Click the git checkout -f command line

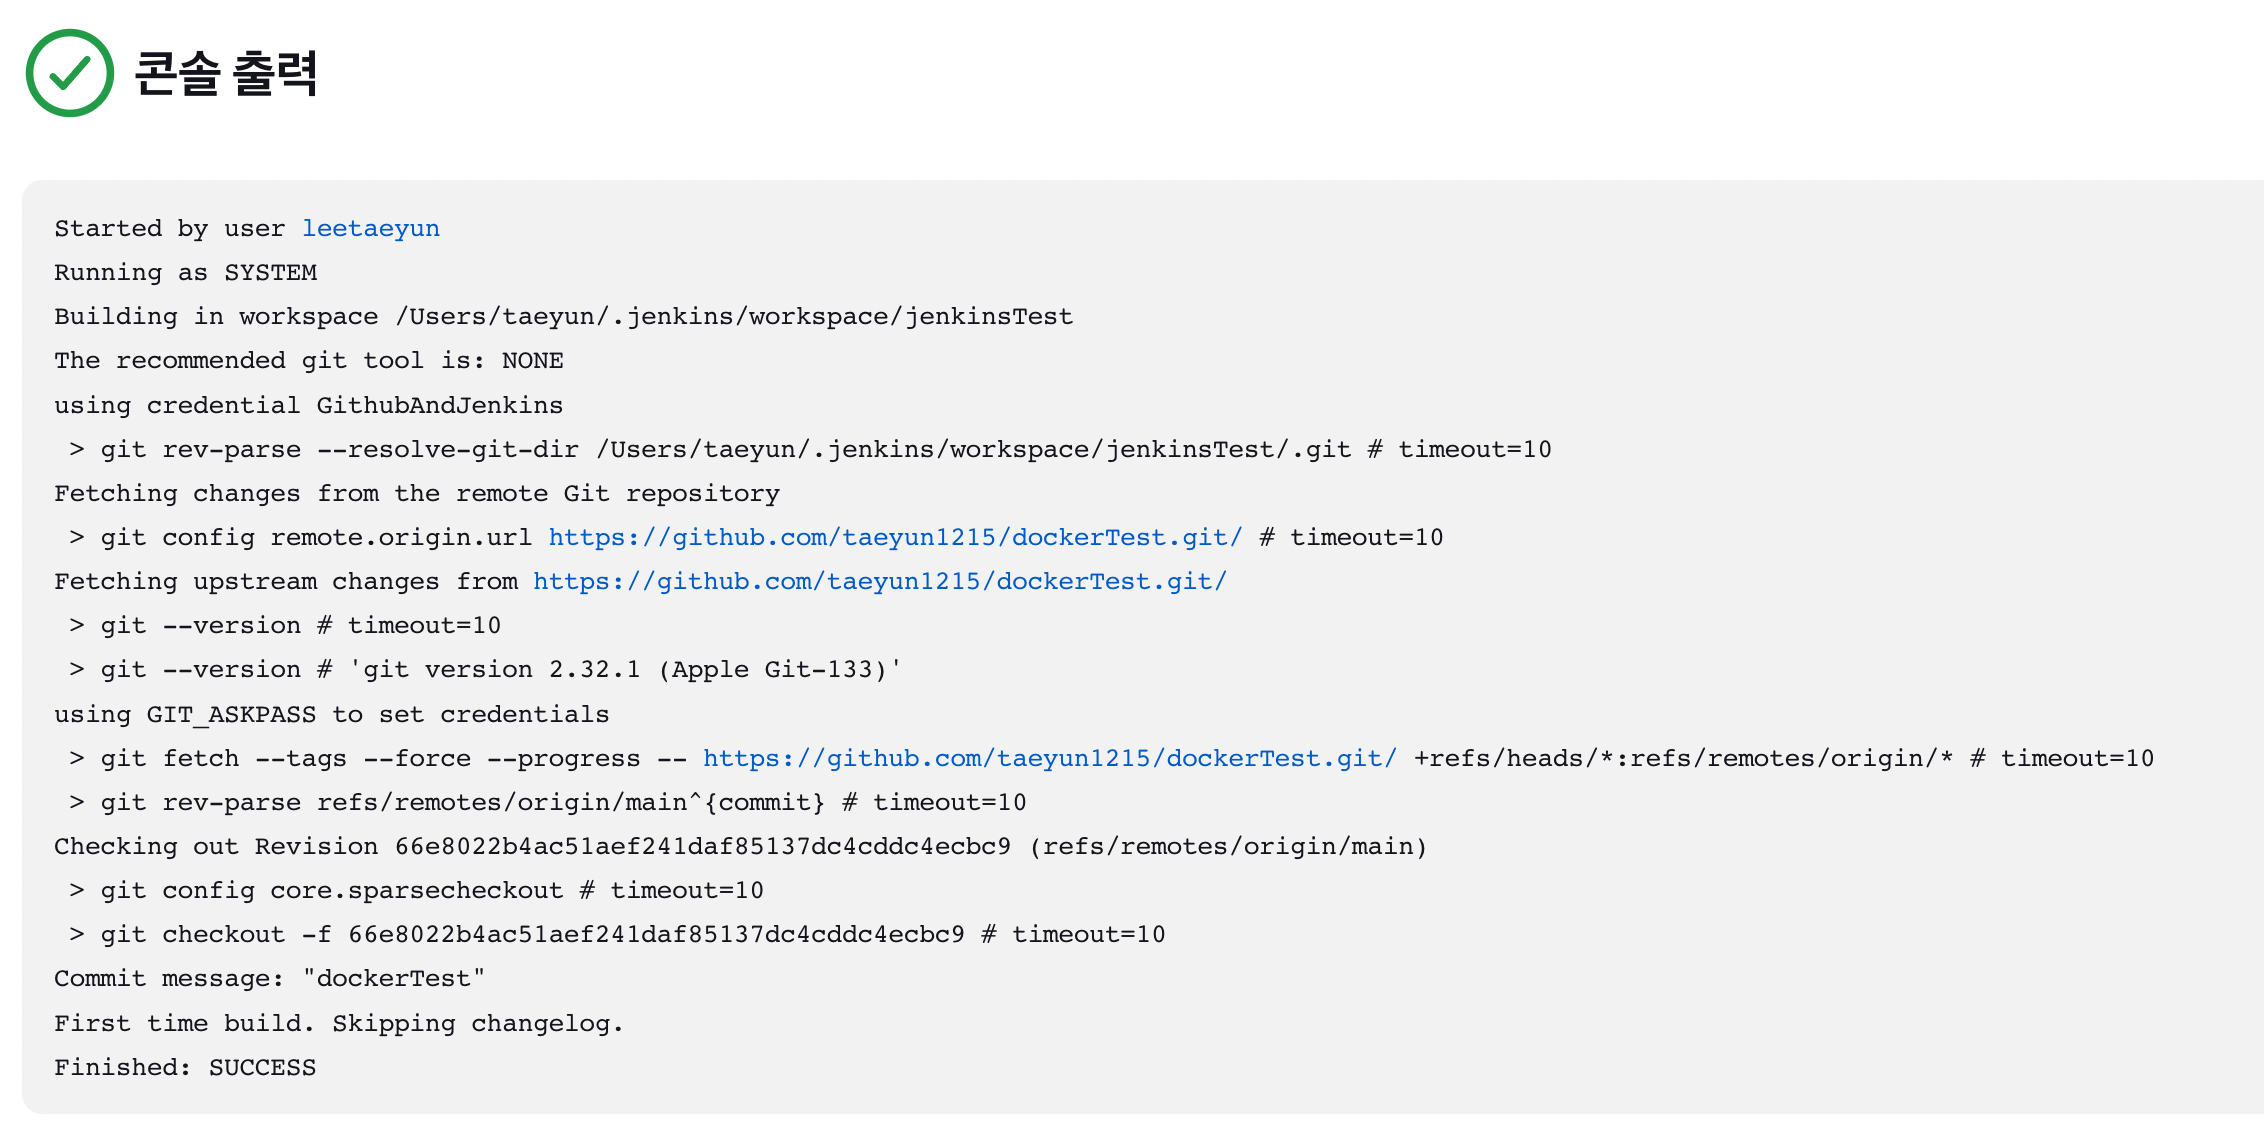(x=617, y=935)
